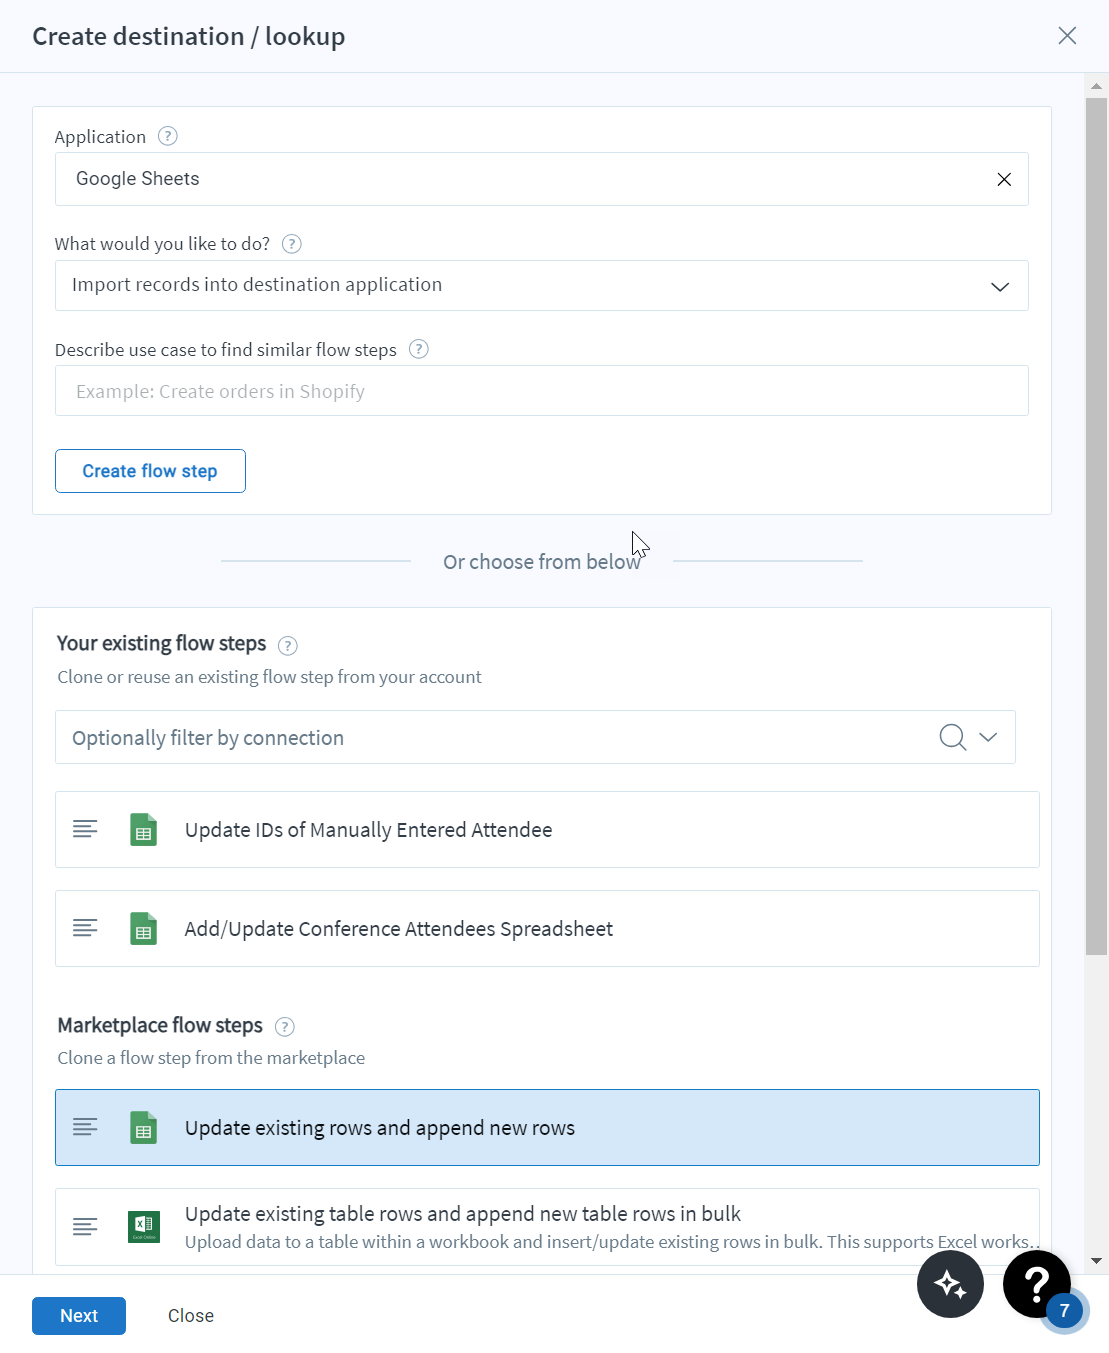
Task: Clear Google Sheets from the Application field
Action: click(x=1004, y=179)
